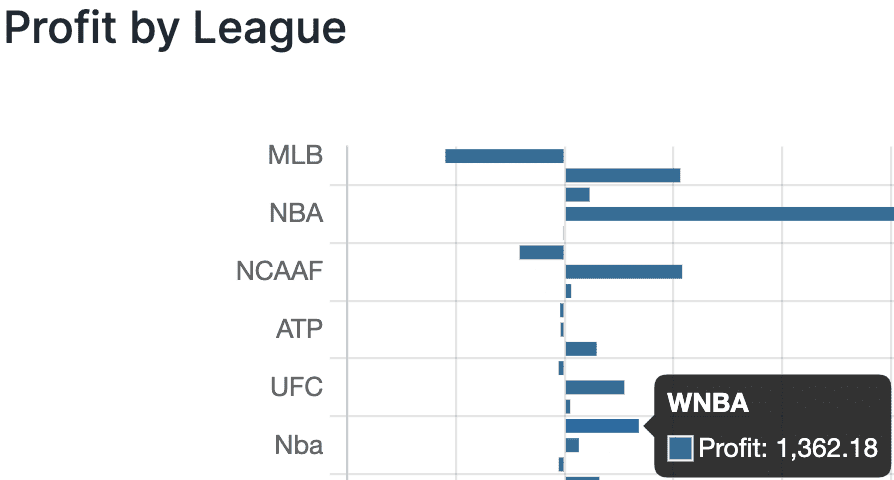This screenshot has width=894, height=480.
Task: Select the UFC axis label
Action: [x=297, y=387]
